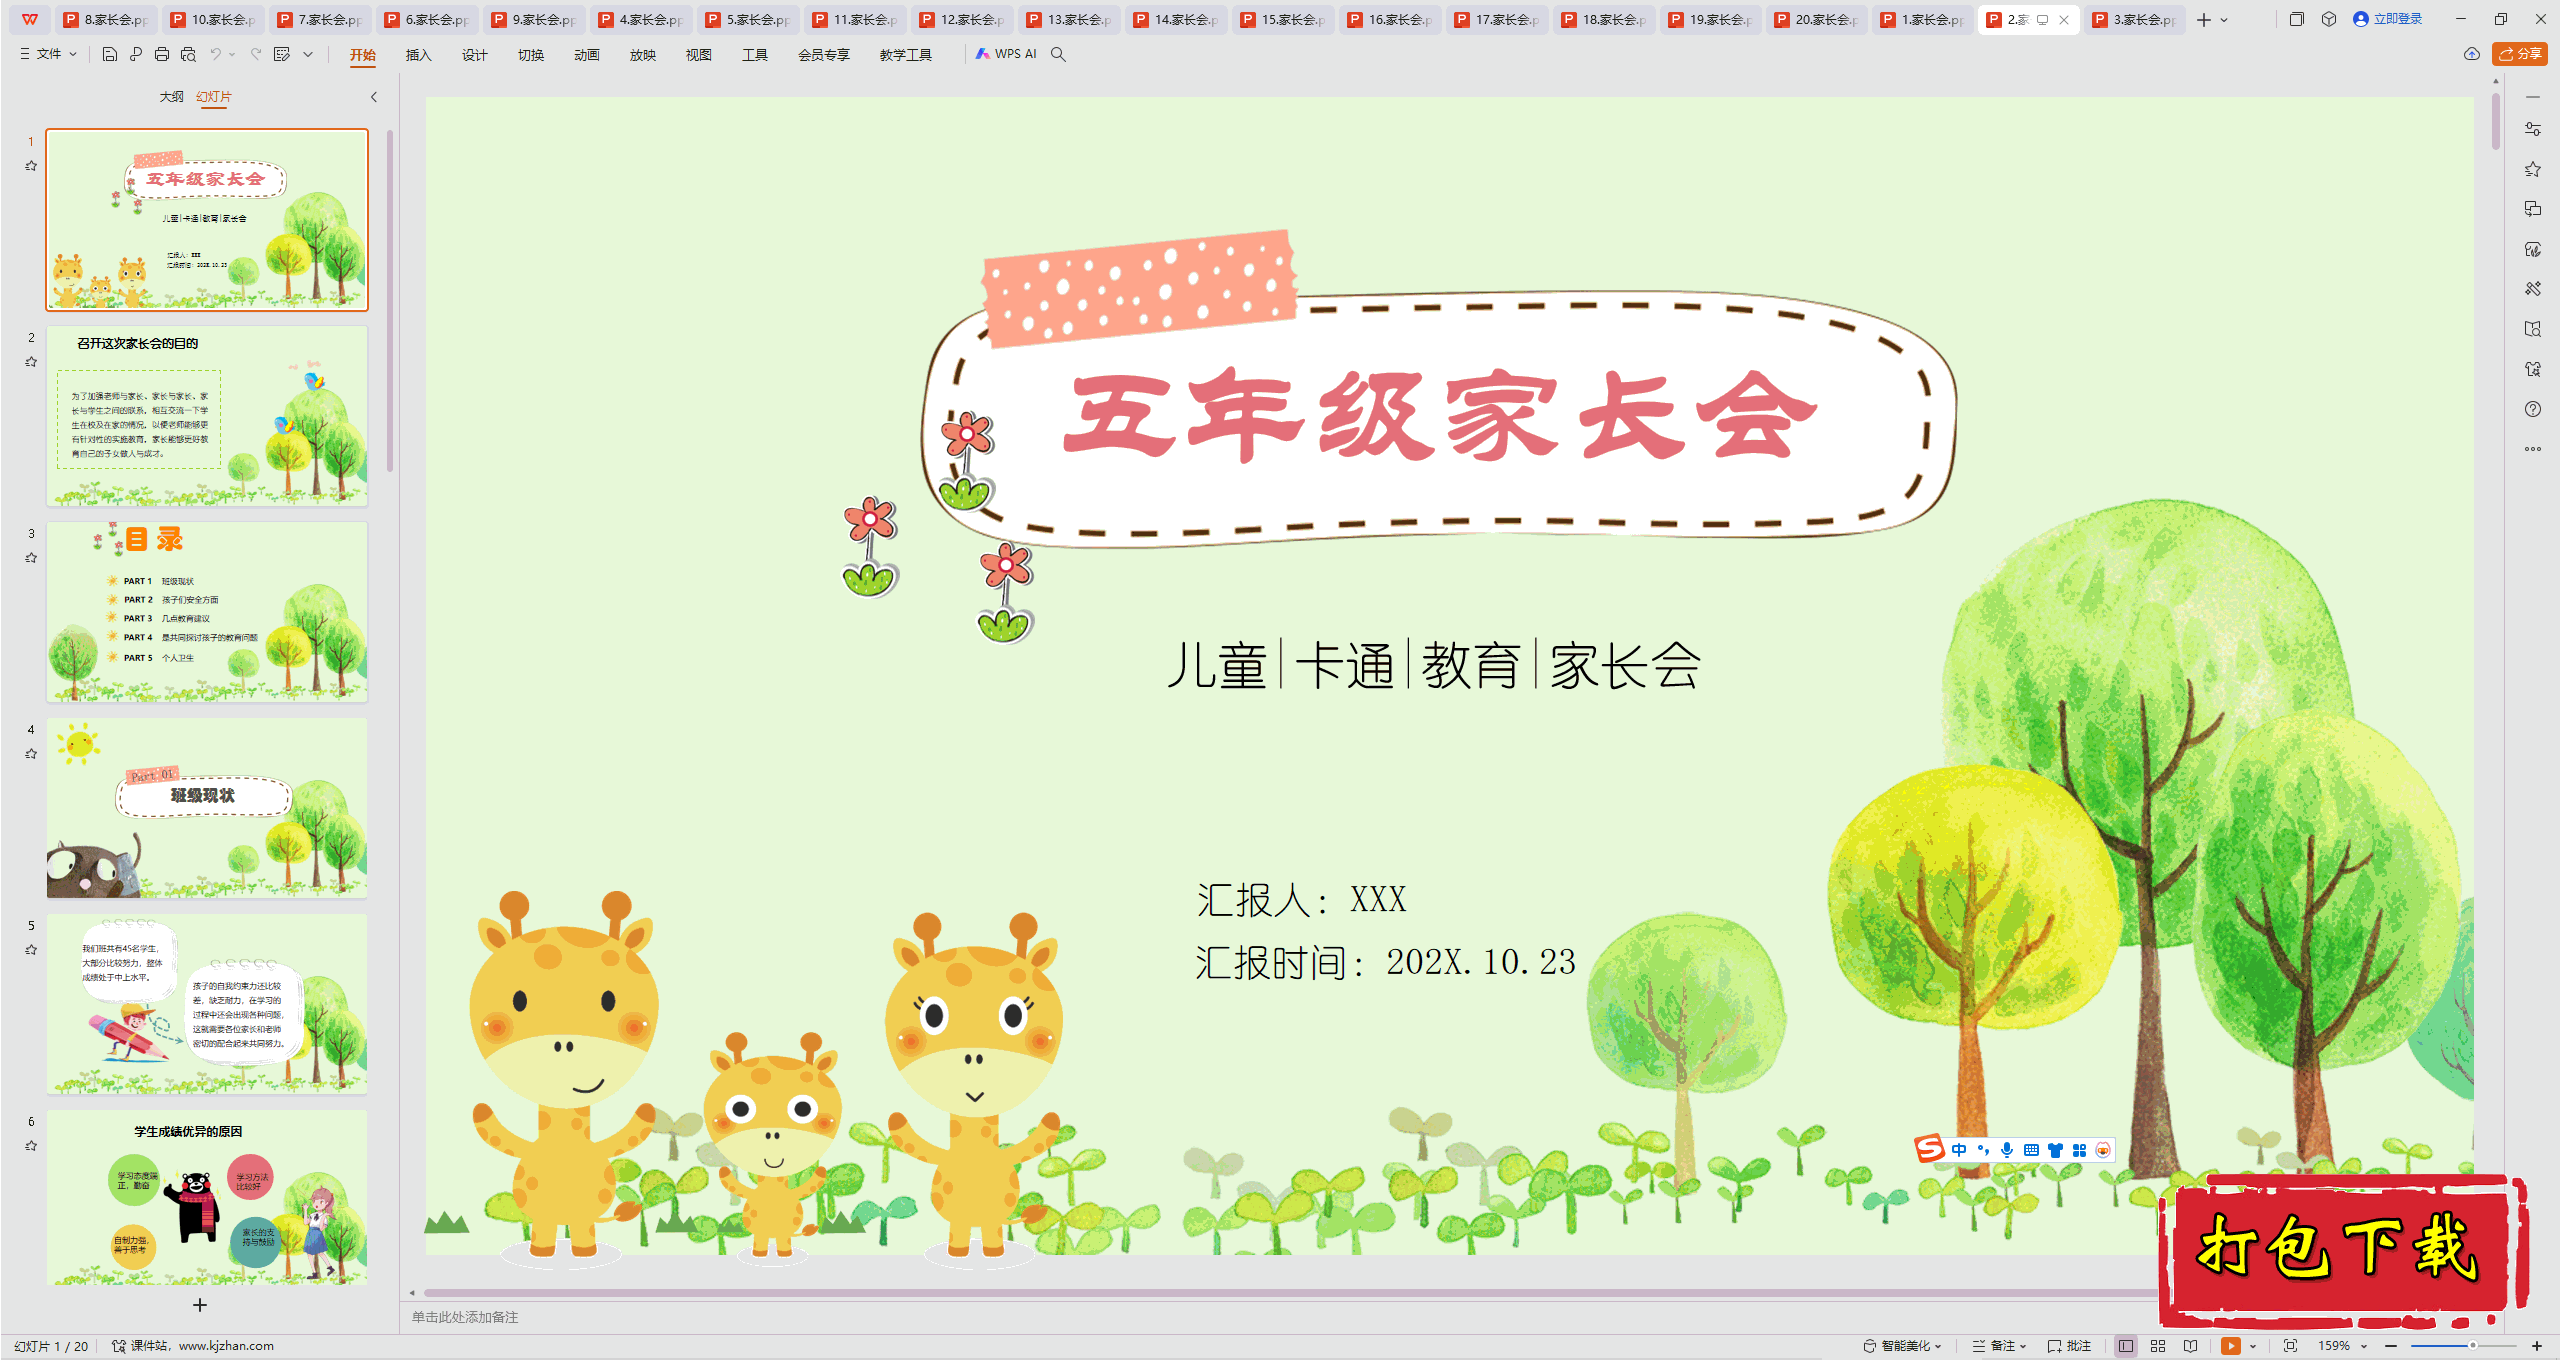Click the orange 分享 share button
The image size is (2560, 1360).
[x=2520, y=54]
